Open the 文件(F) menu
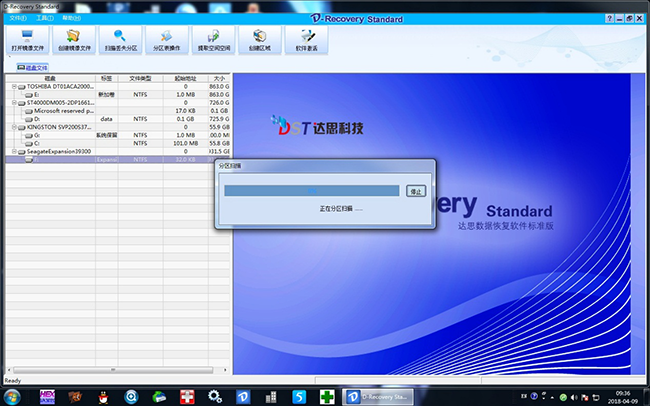650x406 pixels. 18,18
